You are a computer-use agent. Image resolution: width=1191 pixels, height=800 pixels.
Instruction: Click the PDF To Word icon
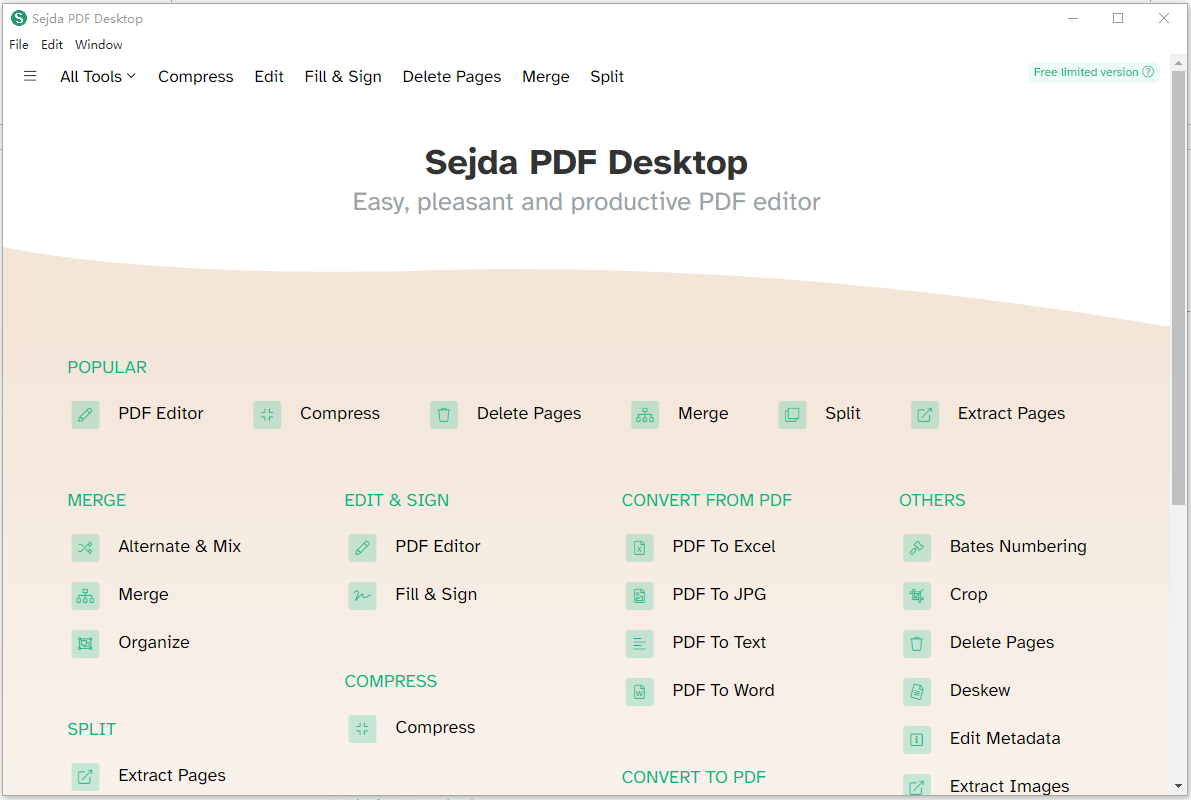coord(640,691)
